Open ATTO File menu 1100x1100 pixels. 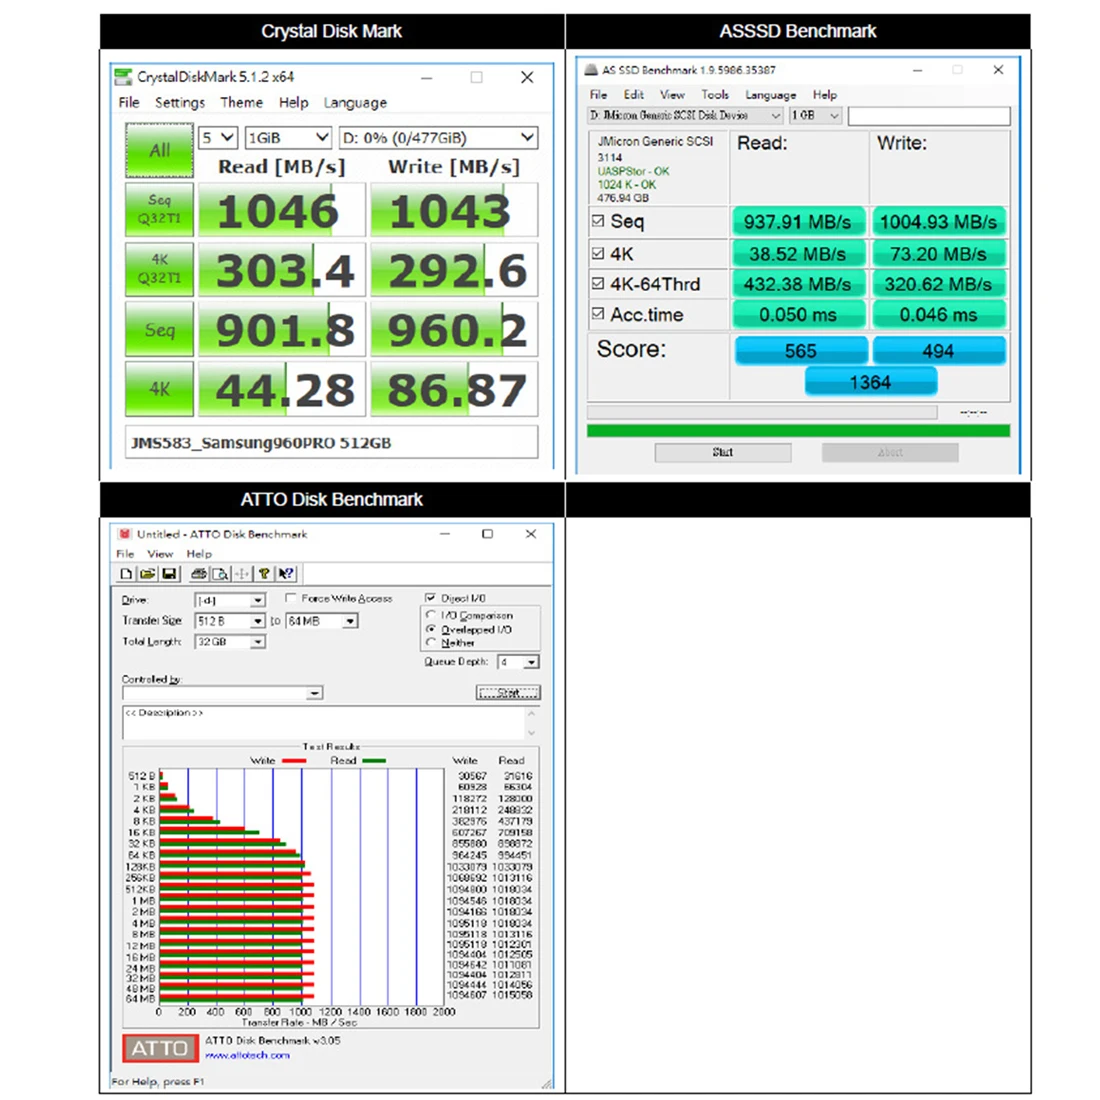(x=125, y=554)
